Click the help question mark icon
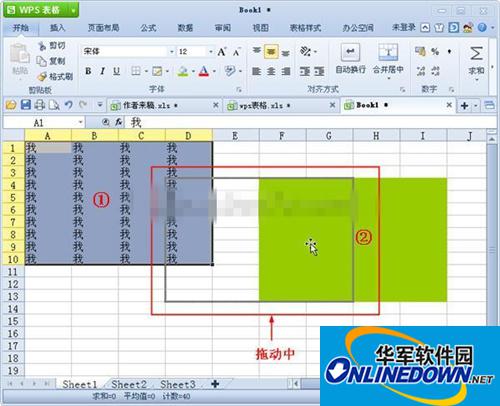Image resolution: width=500 pixels, height=406 pixels. [482, 28]
